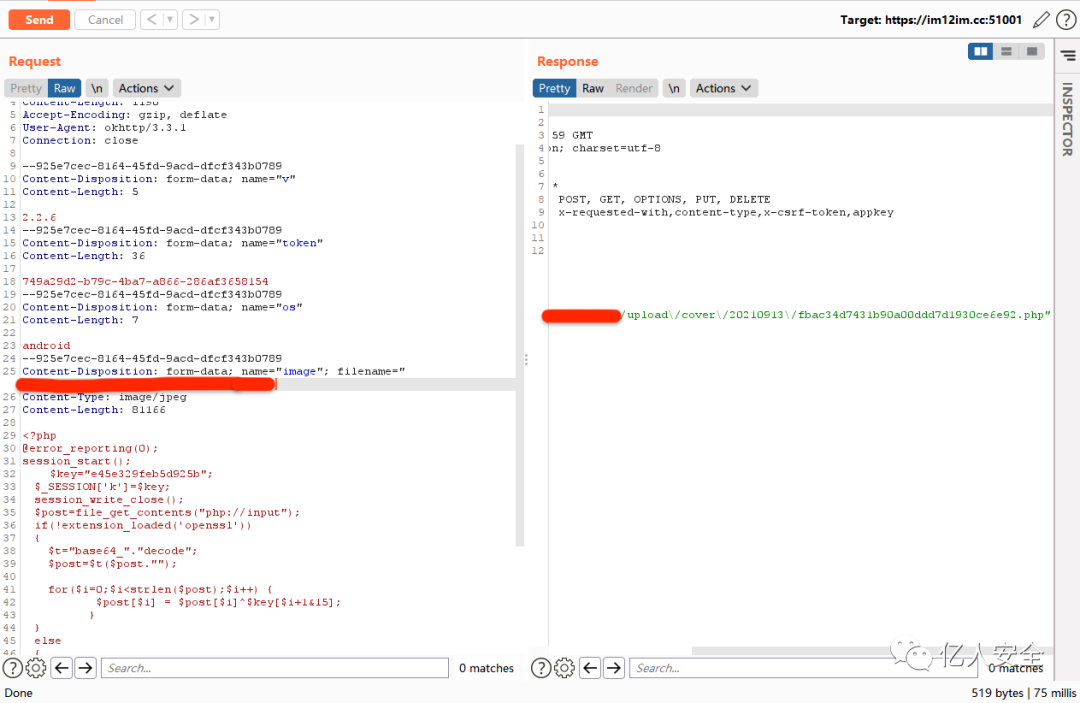Open the back history dropdown arrow

point(170,20)
